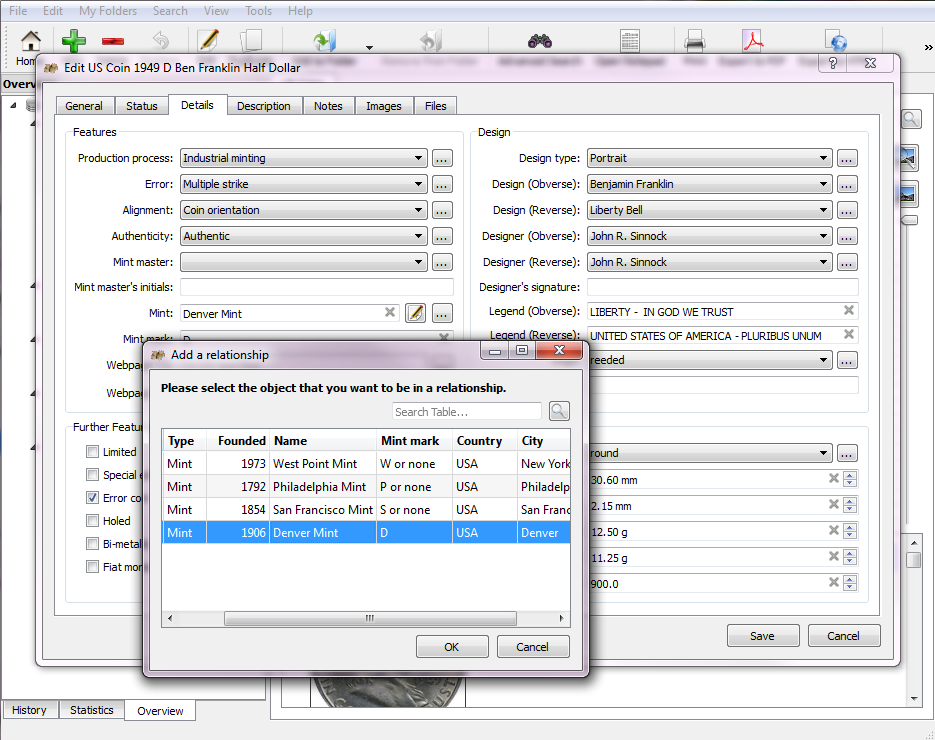The height and width of the screenshot is (740, 935).
Task: Enable the Special checkbox
Action: (x=92, y=475)
